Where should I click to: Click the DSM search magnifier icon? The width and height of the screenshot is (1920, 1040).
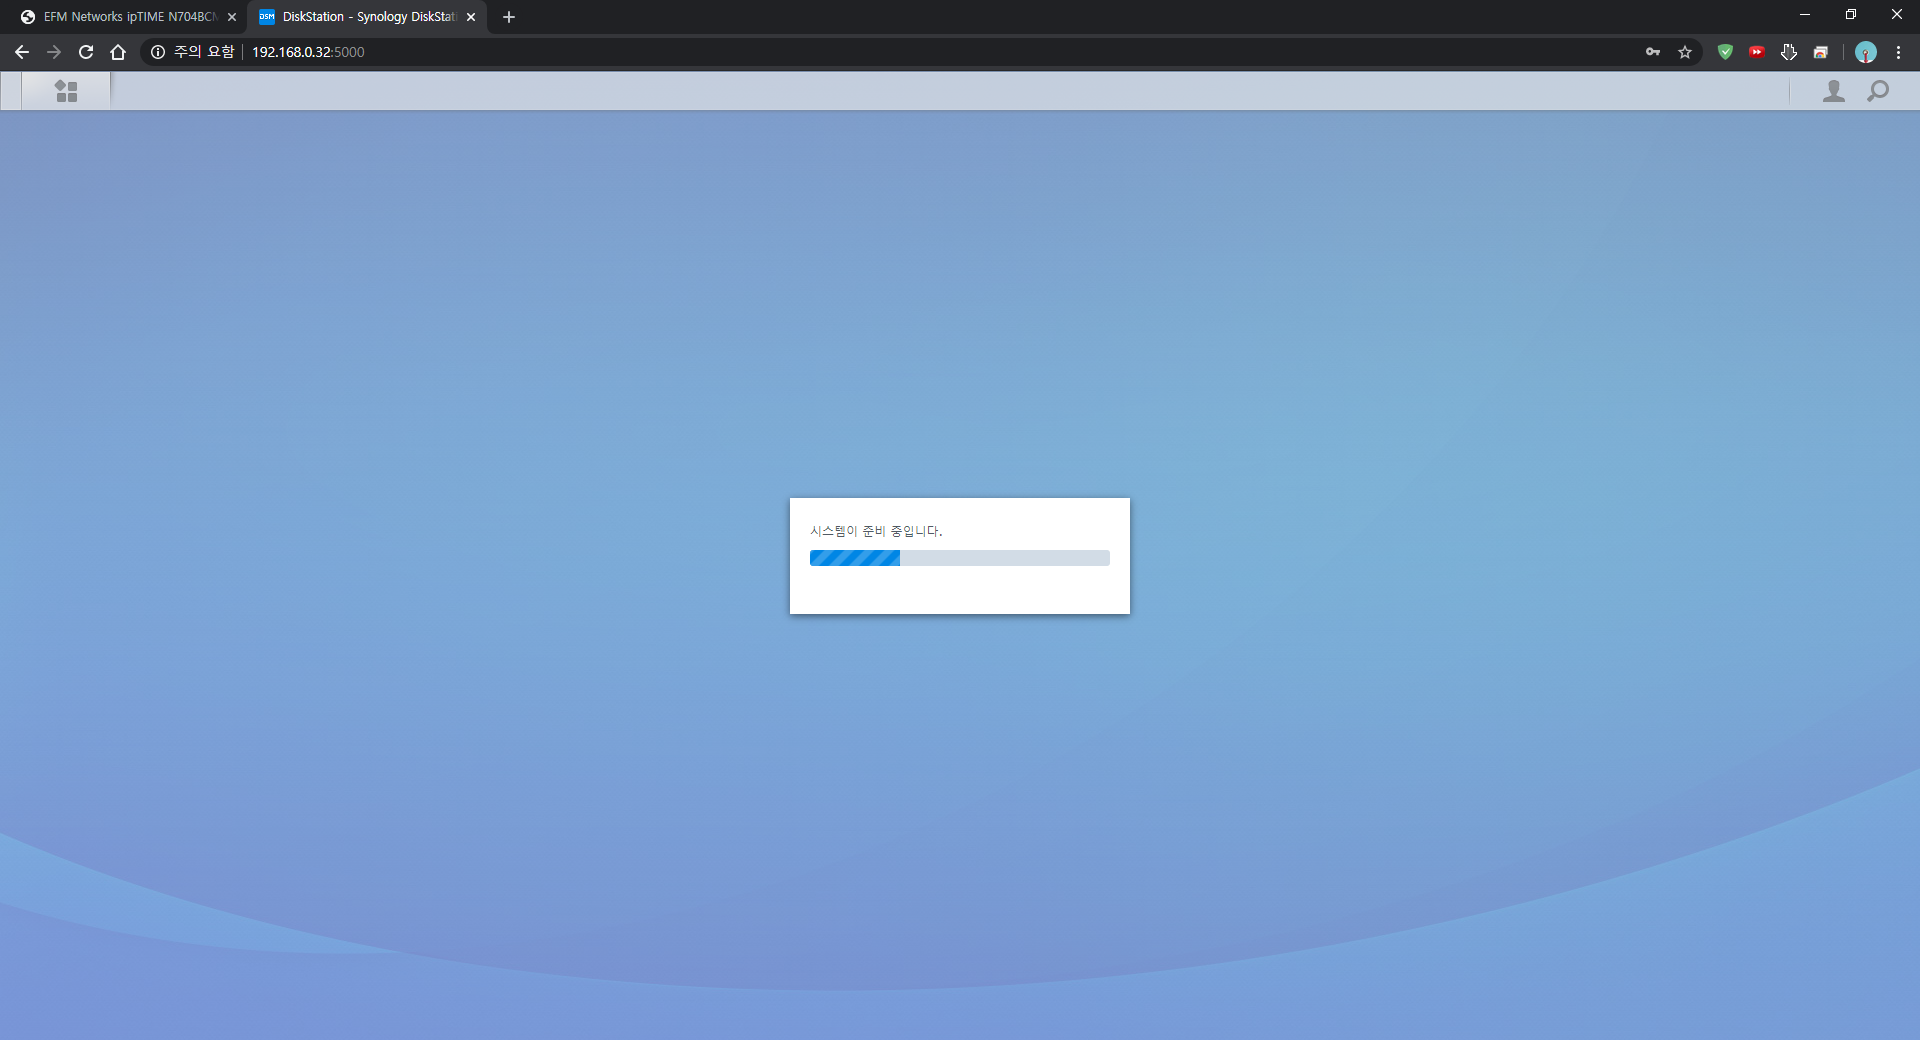[1878, 91]
